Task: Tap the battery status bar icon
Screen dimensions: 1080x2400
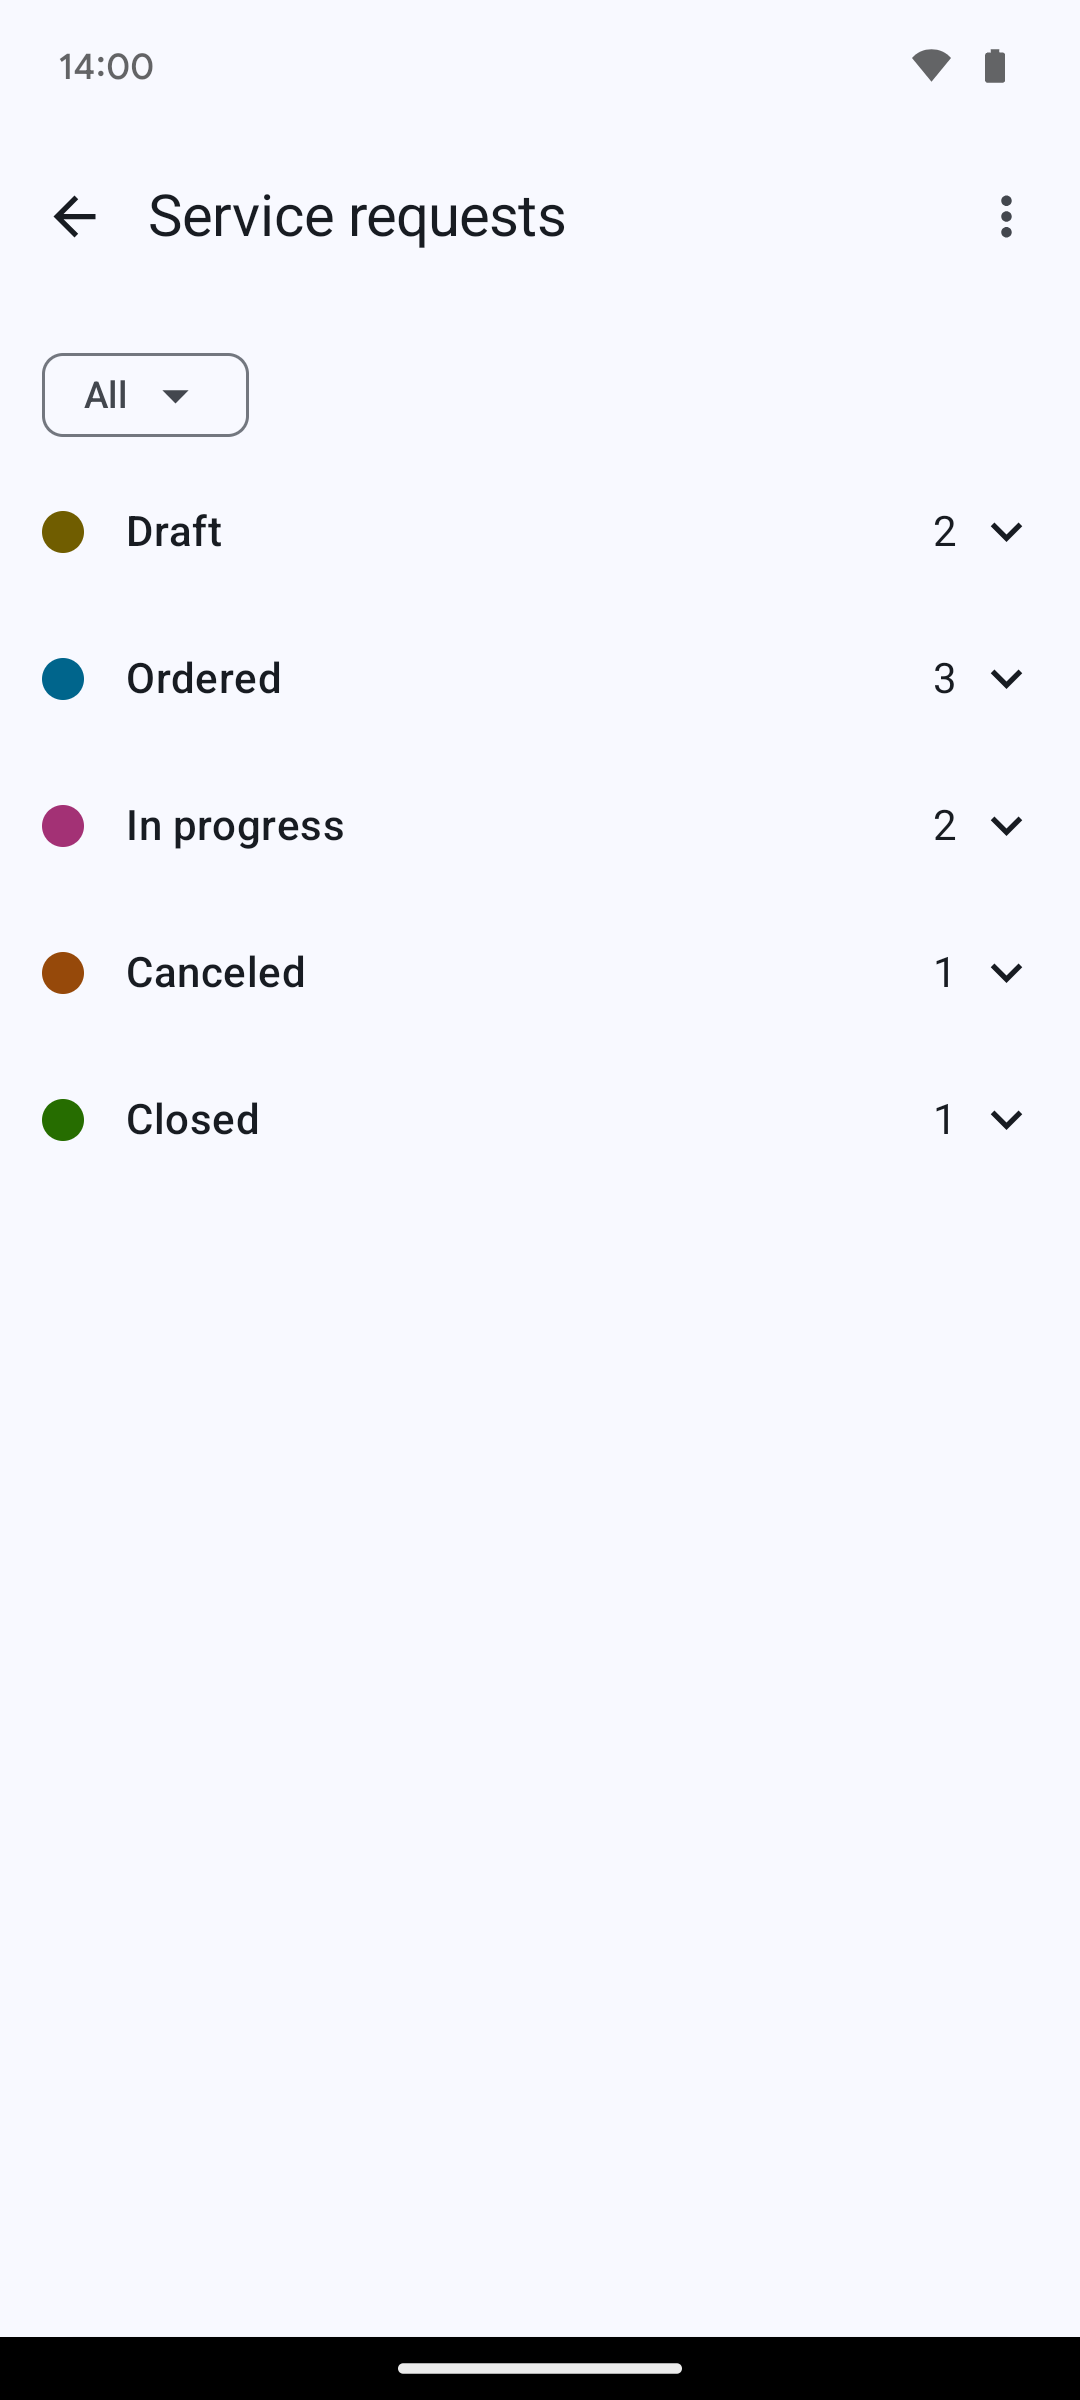Action: coord(995,66)
